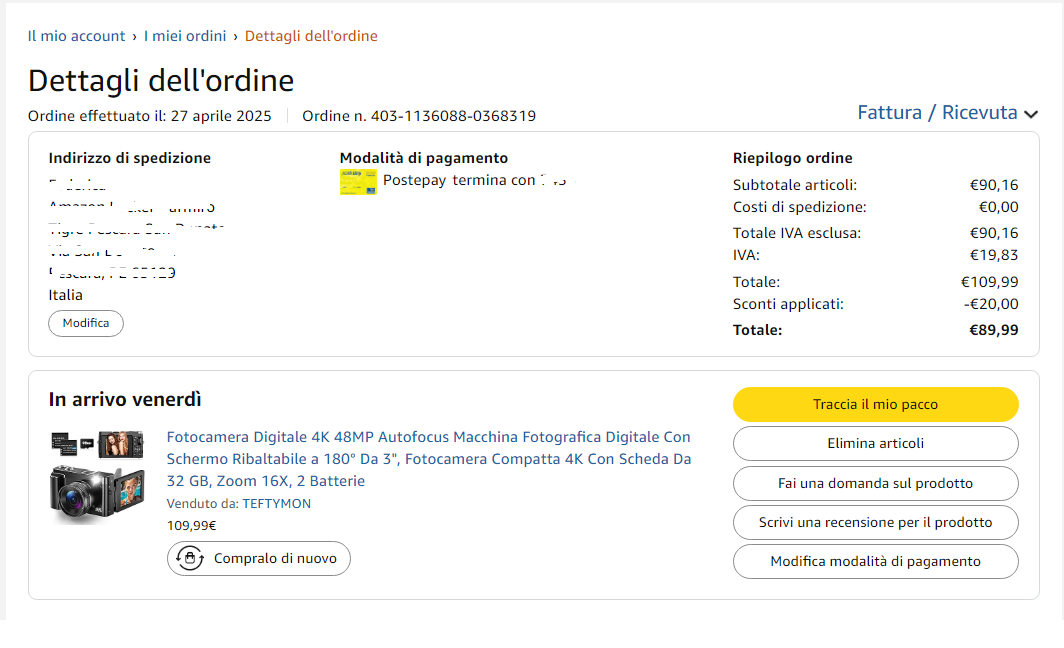
Task: Click the 'Indirizzo di spedizione' heading
Action: [130, 158]
